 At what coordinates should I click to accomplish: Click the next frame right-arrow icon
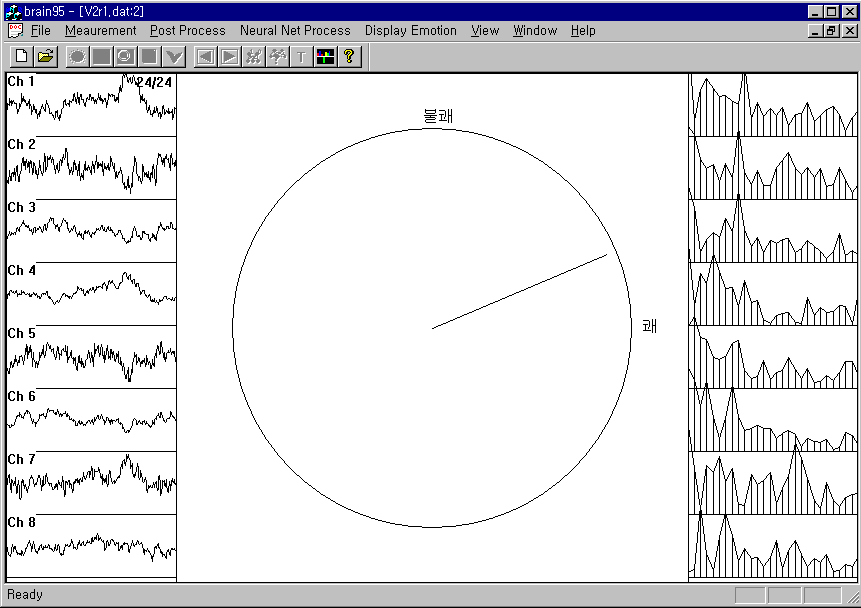[x=230, y=56]
